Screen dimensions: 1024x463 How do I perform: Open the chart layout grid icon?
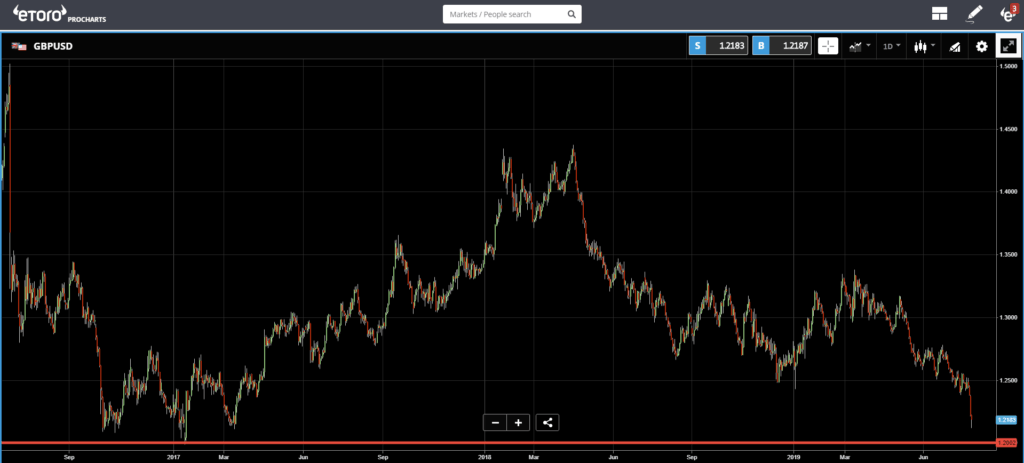click(x=940, y=14)
